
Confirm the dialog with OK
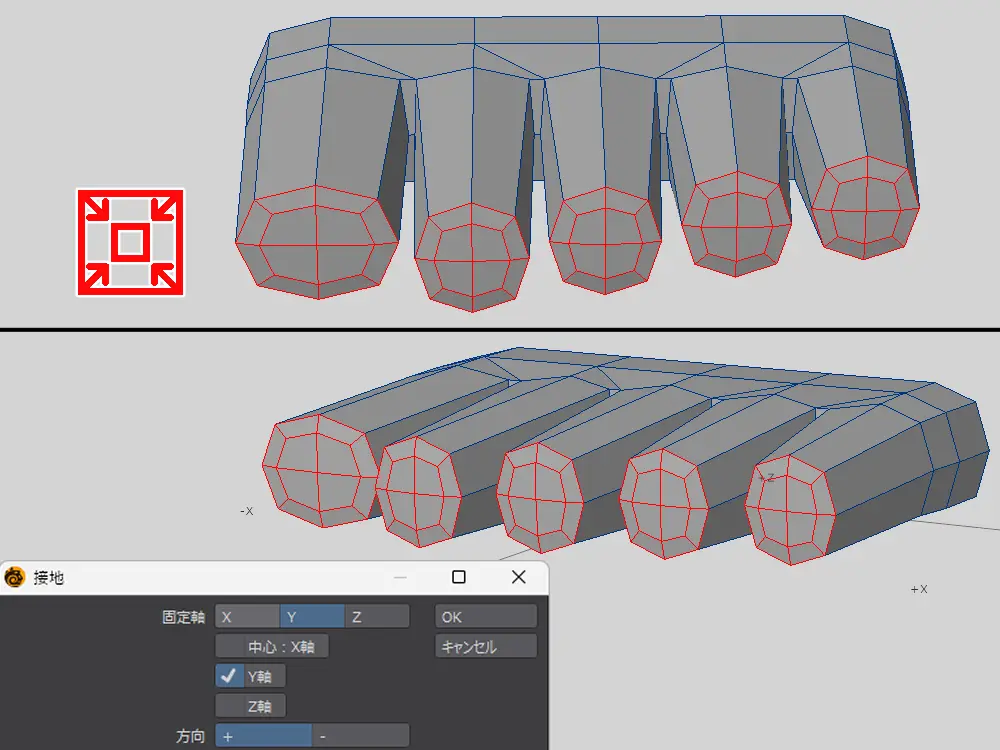pos(486,617)
